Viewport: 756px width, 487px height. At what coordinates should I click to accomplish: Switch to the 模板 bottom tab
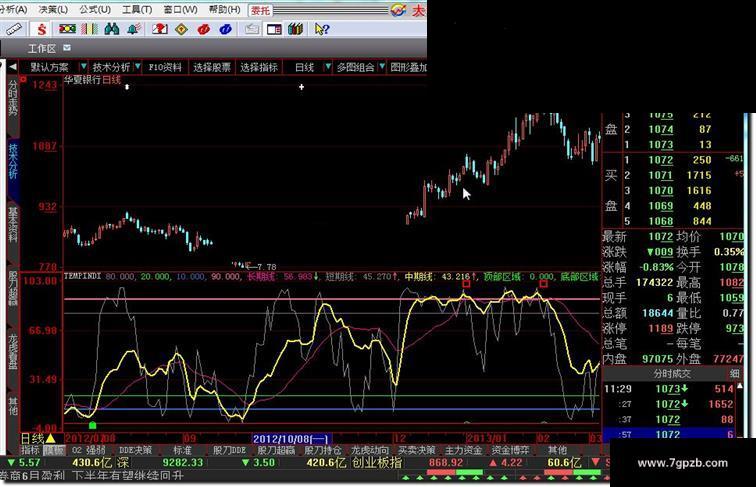tap(54, 450)
